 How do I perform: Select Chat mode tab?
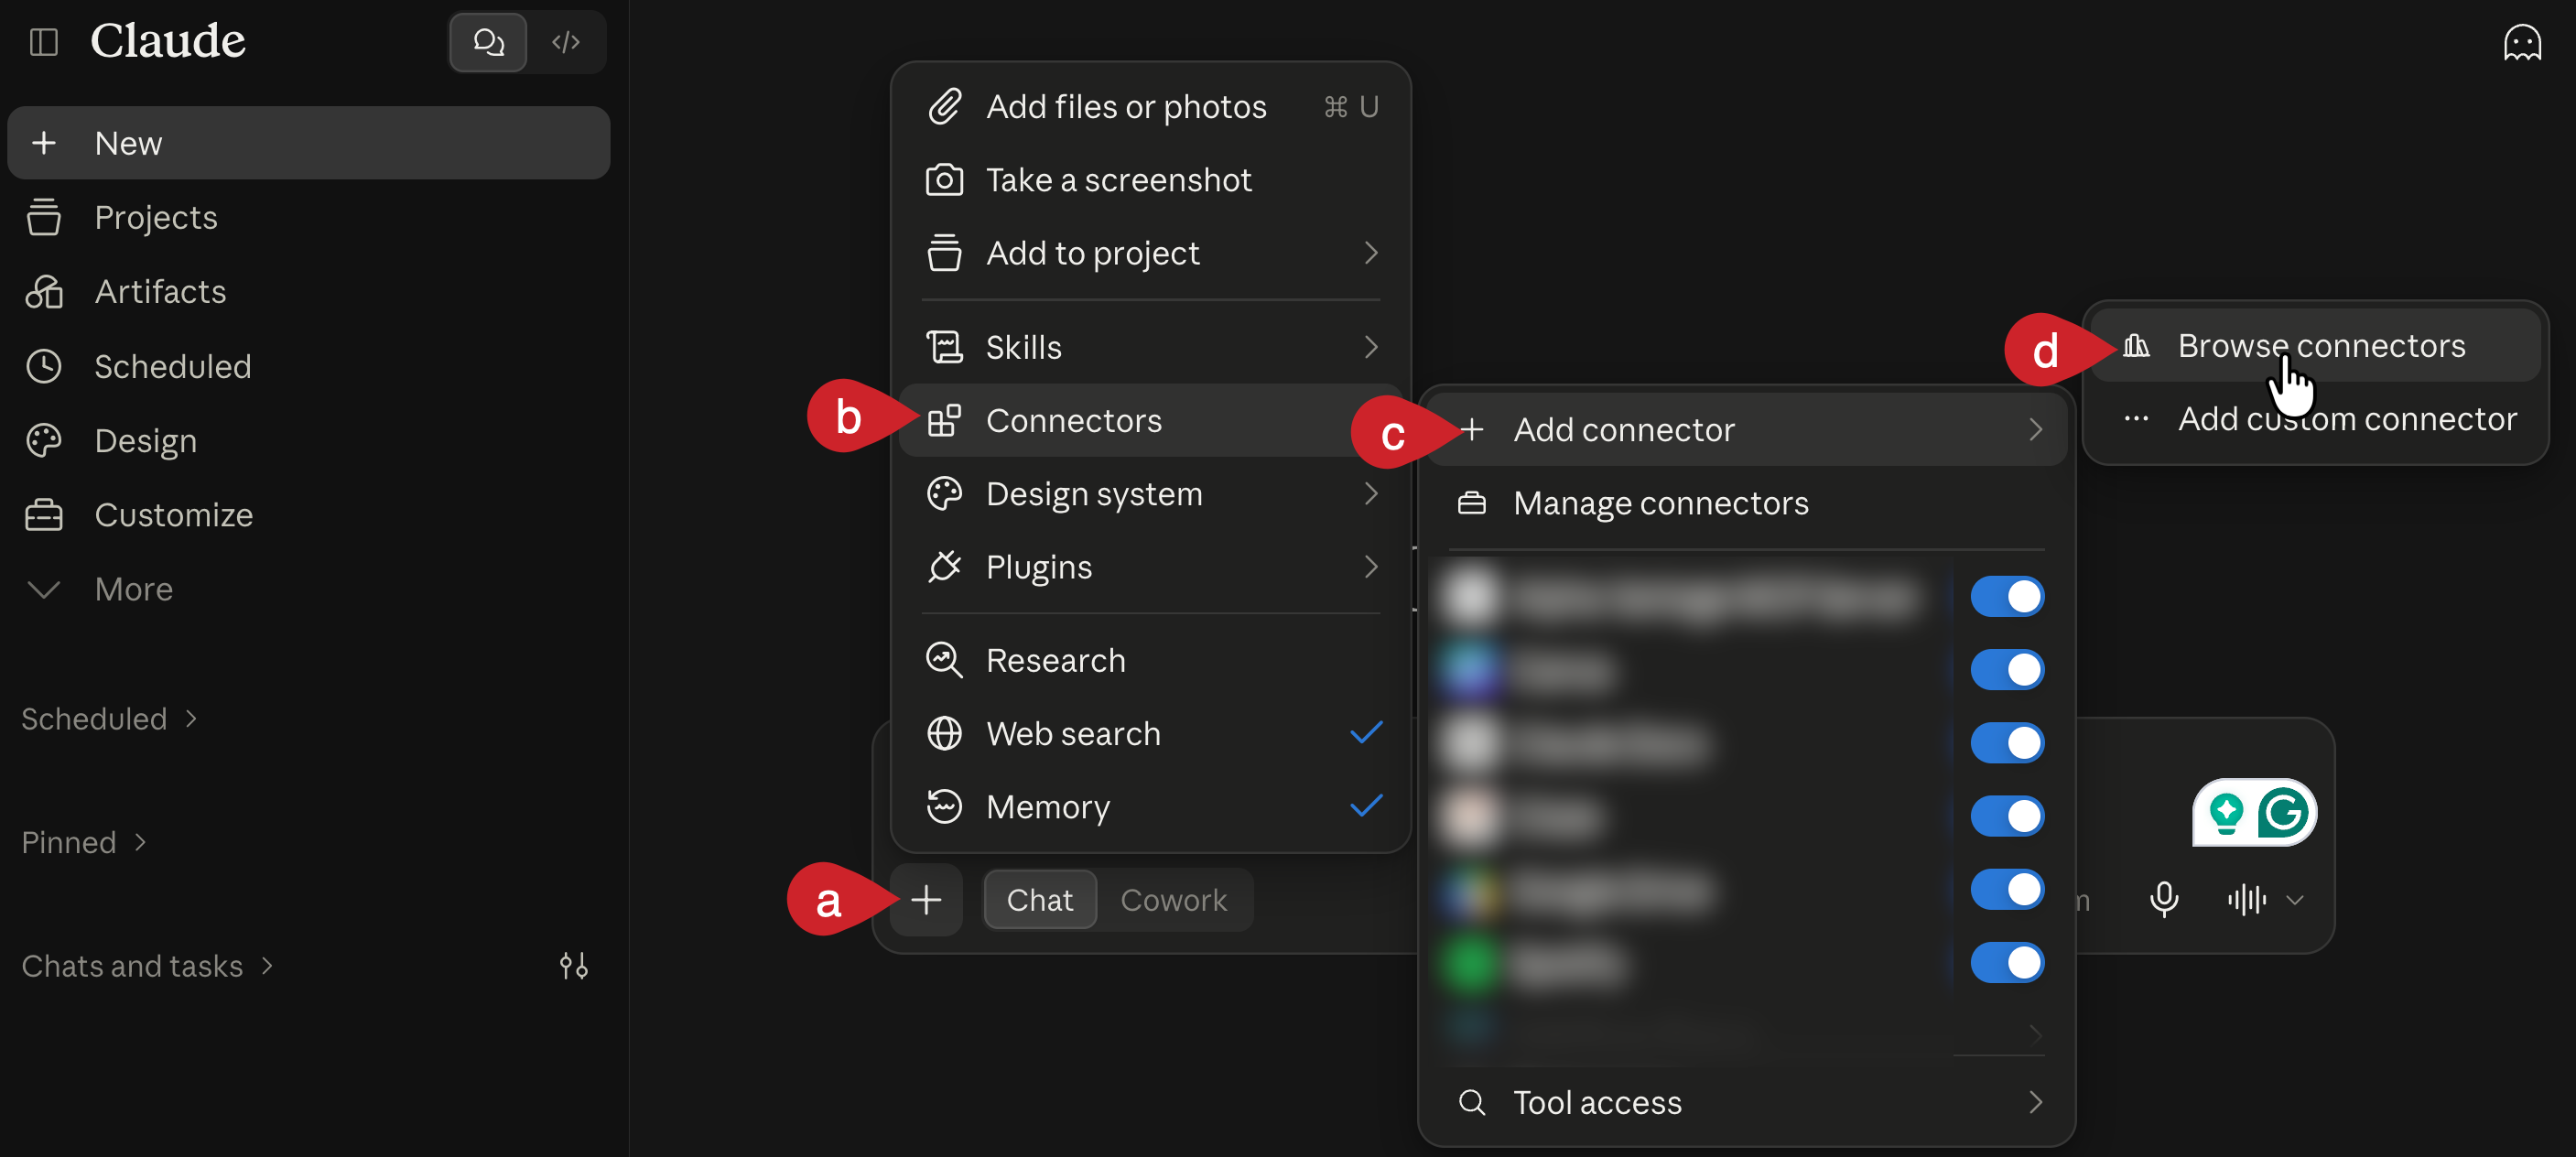(1040, 900)
